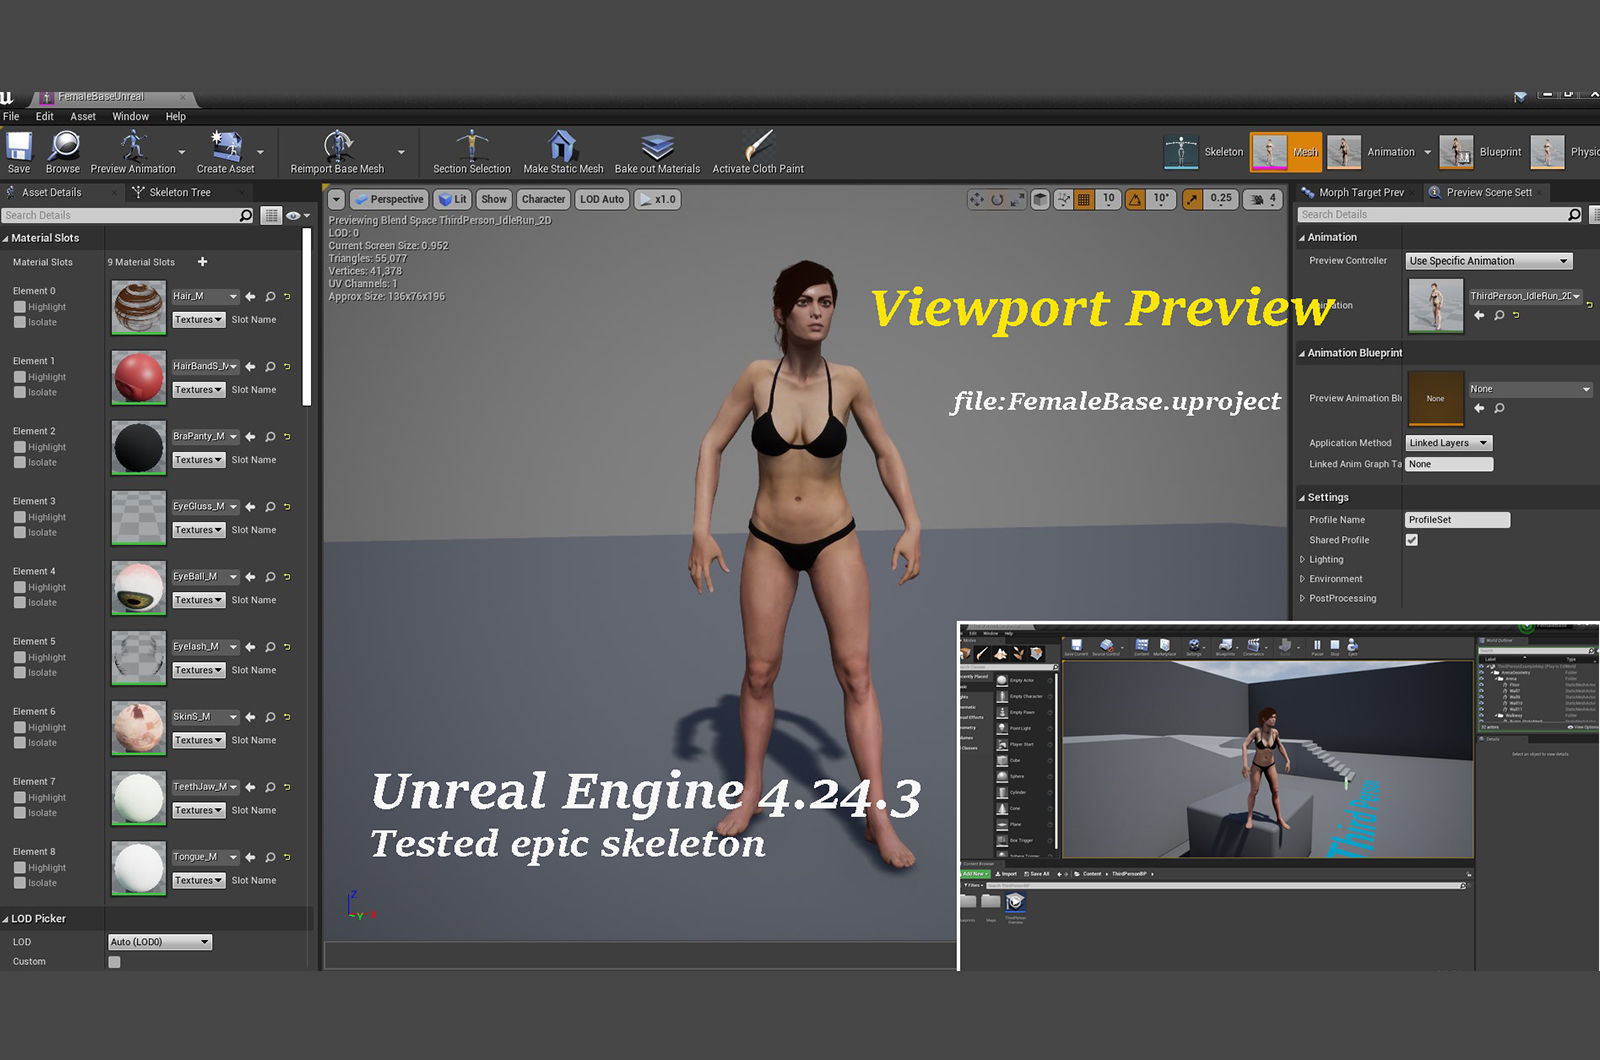The image size is (1600, 1060).
Task: Toggle grid snapping icon in viewport
Action: tap(1083, 199)
